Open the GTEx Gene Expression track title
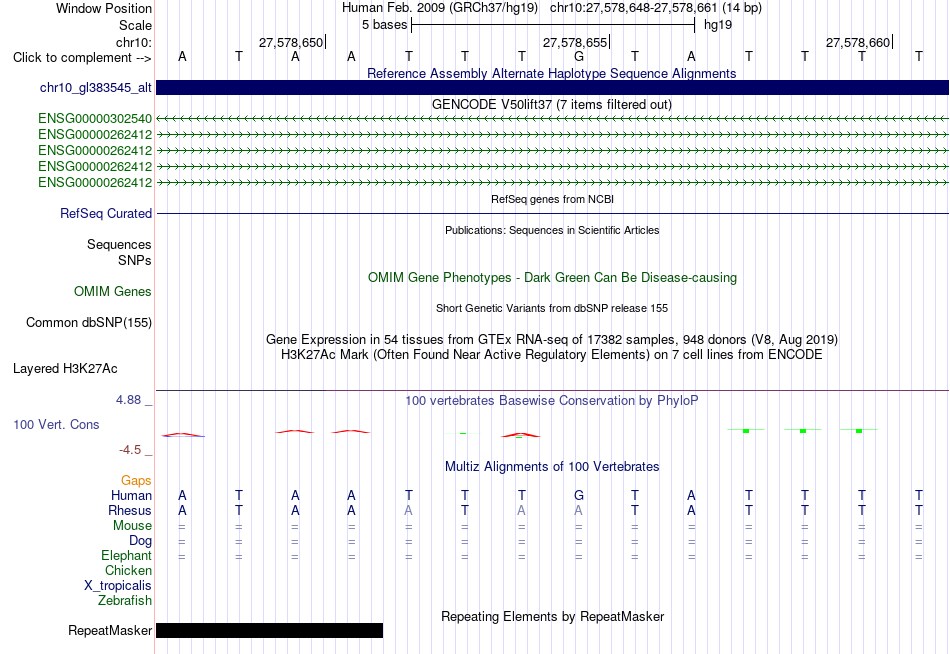 point(552,339)
